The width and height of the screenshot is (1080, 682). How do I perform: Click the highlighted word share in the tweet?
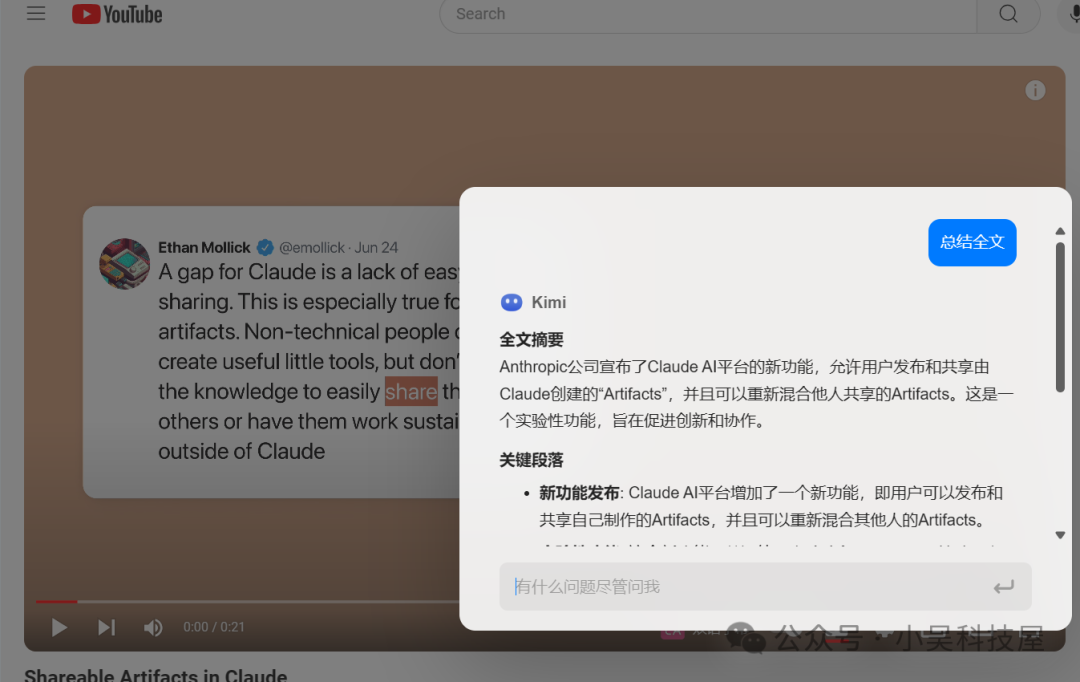coord(411,391)
